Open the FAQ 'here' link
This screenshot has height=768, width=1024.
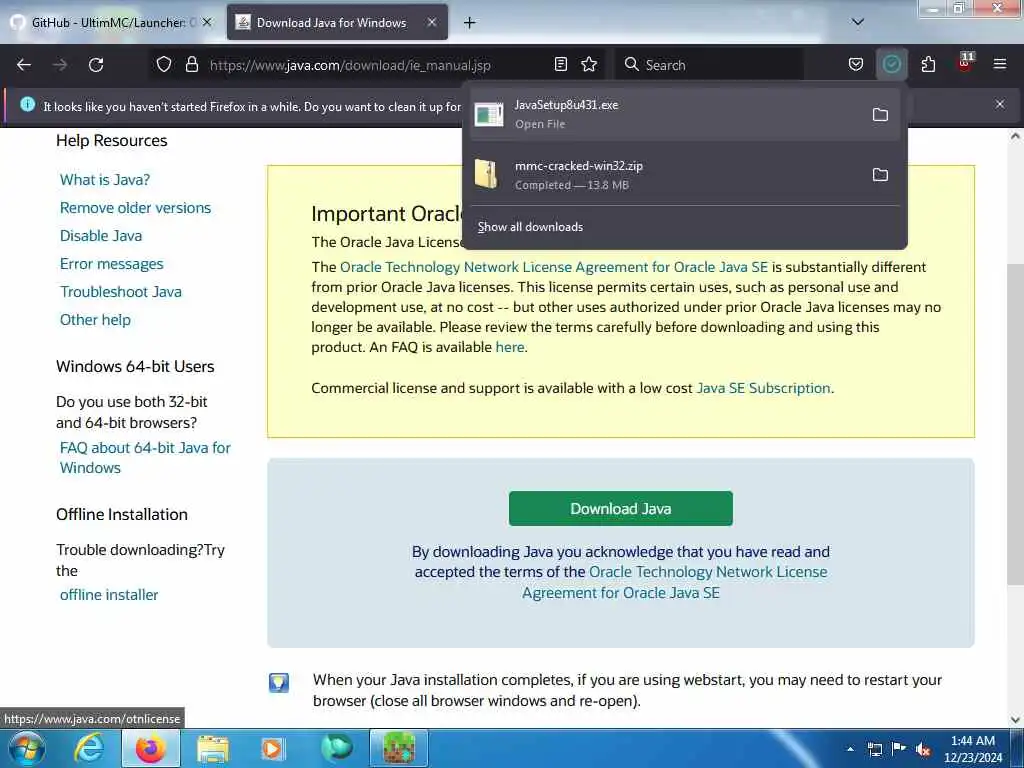point(510,347)
